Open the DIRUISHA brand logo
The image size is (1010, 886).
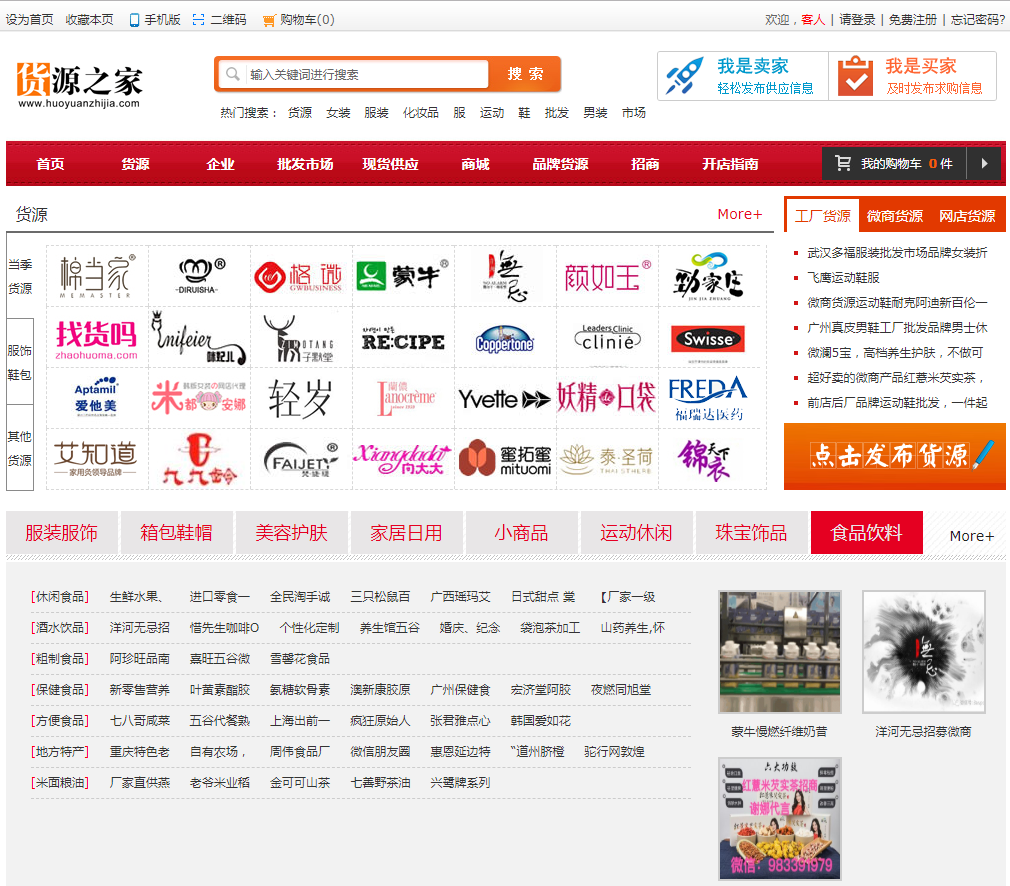tap(200, 276)
